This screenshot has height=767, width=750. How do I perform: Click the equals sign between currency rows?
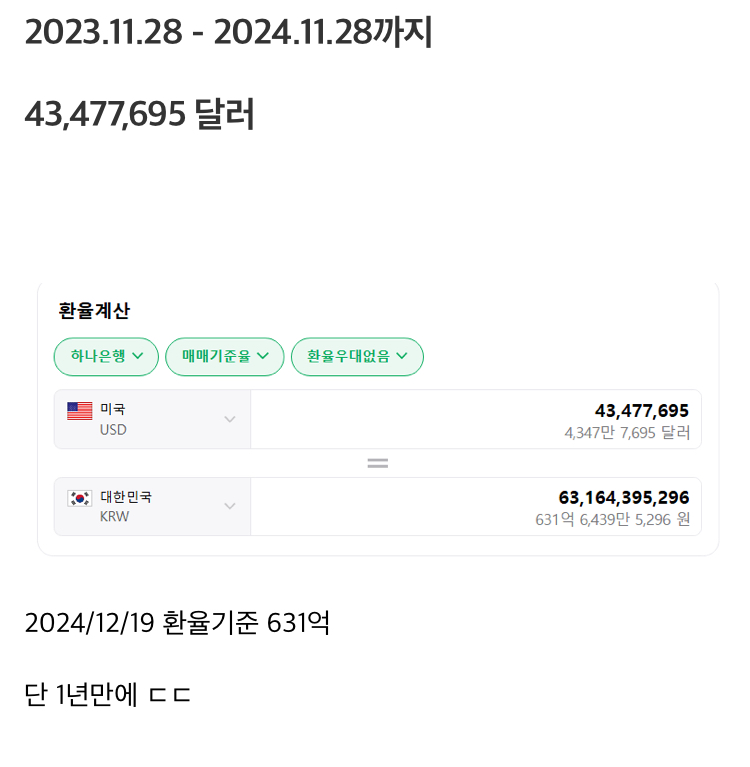click(378, 464)
